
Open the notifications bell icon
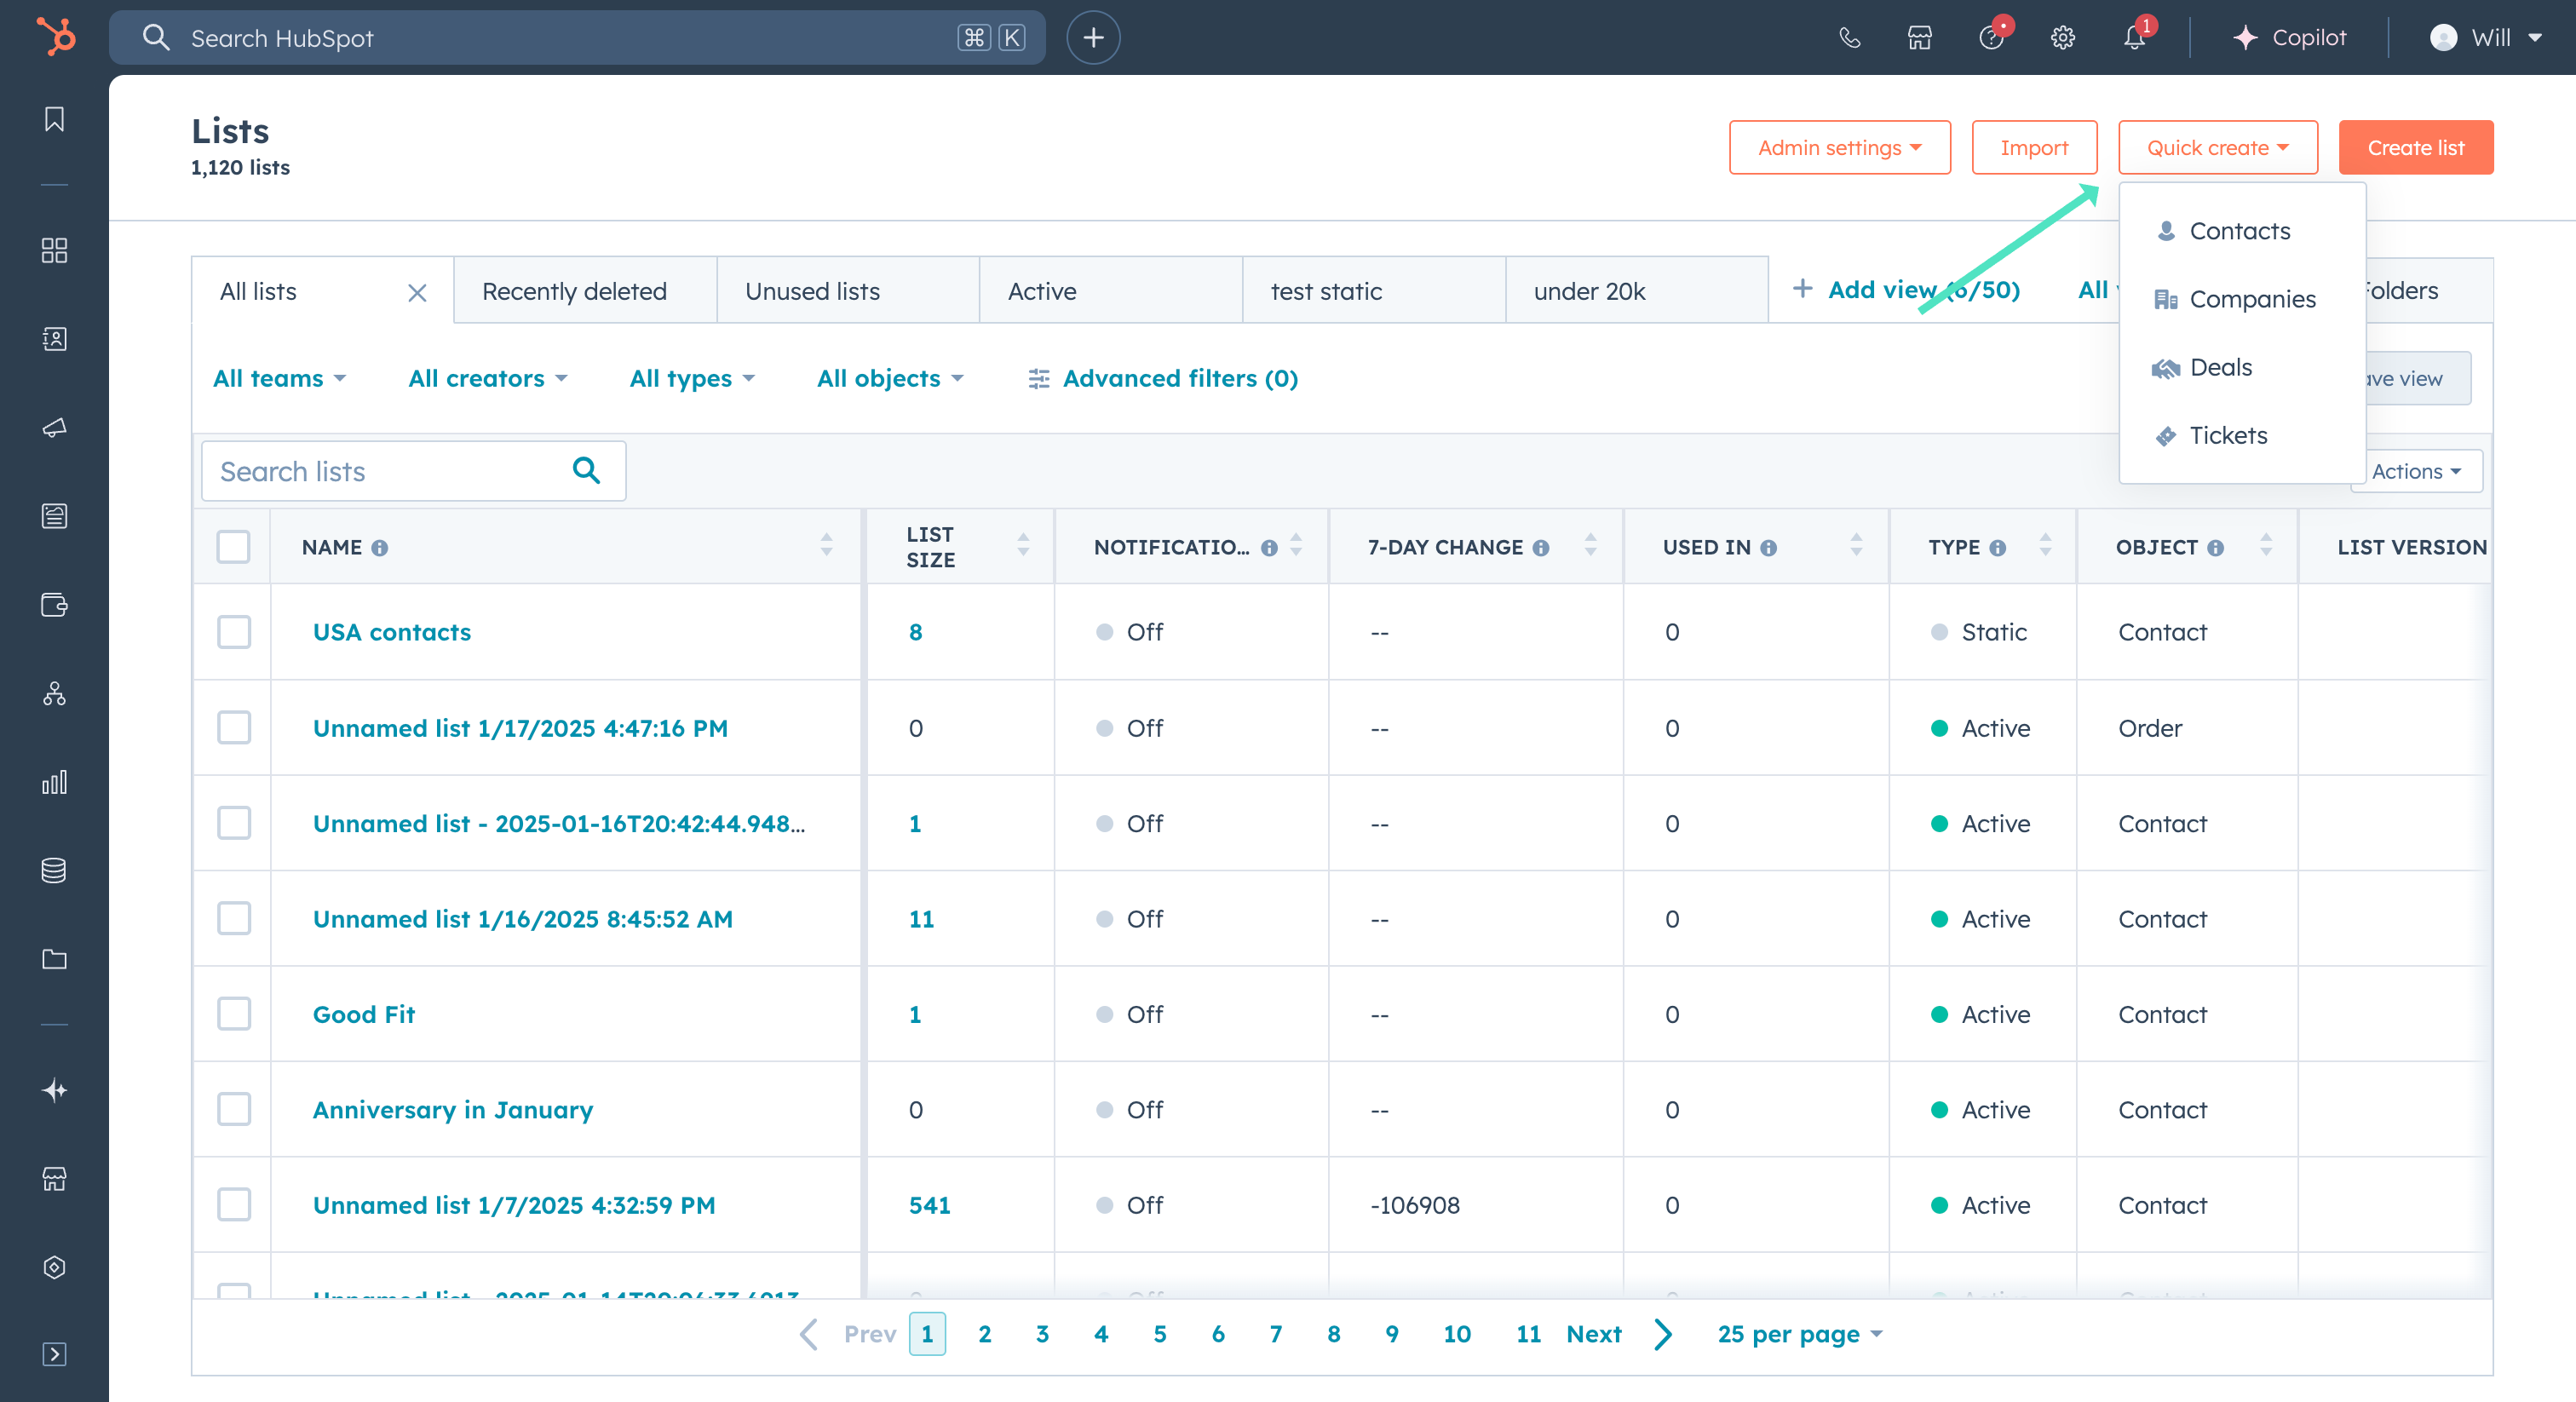click(2134, 38)
